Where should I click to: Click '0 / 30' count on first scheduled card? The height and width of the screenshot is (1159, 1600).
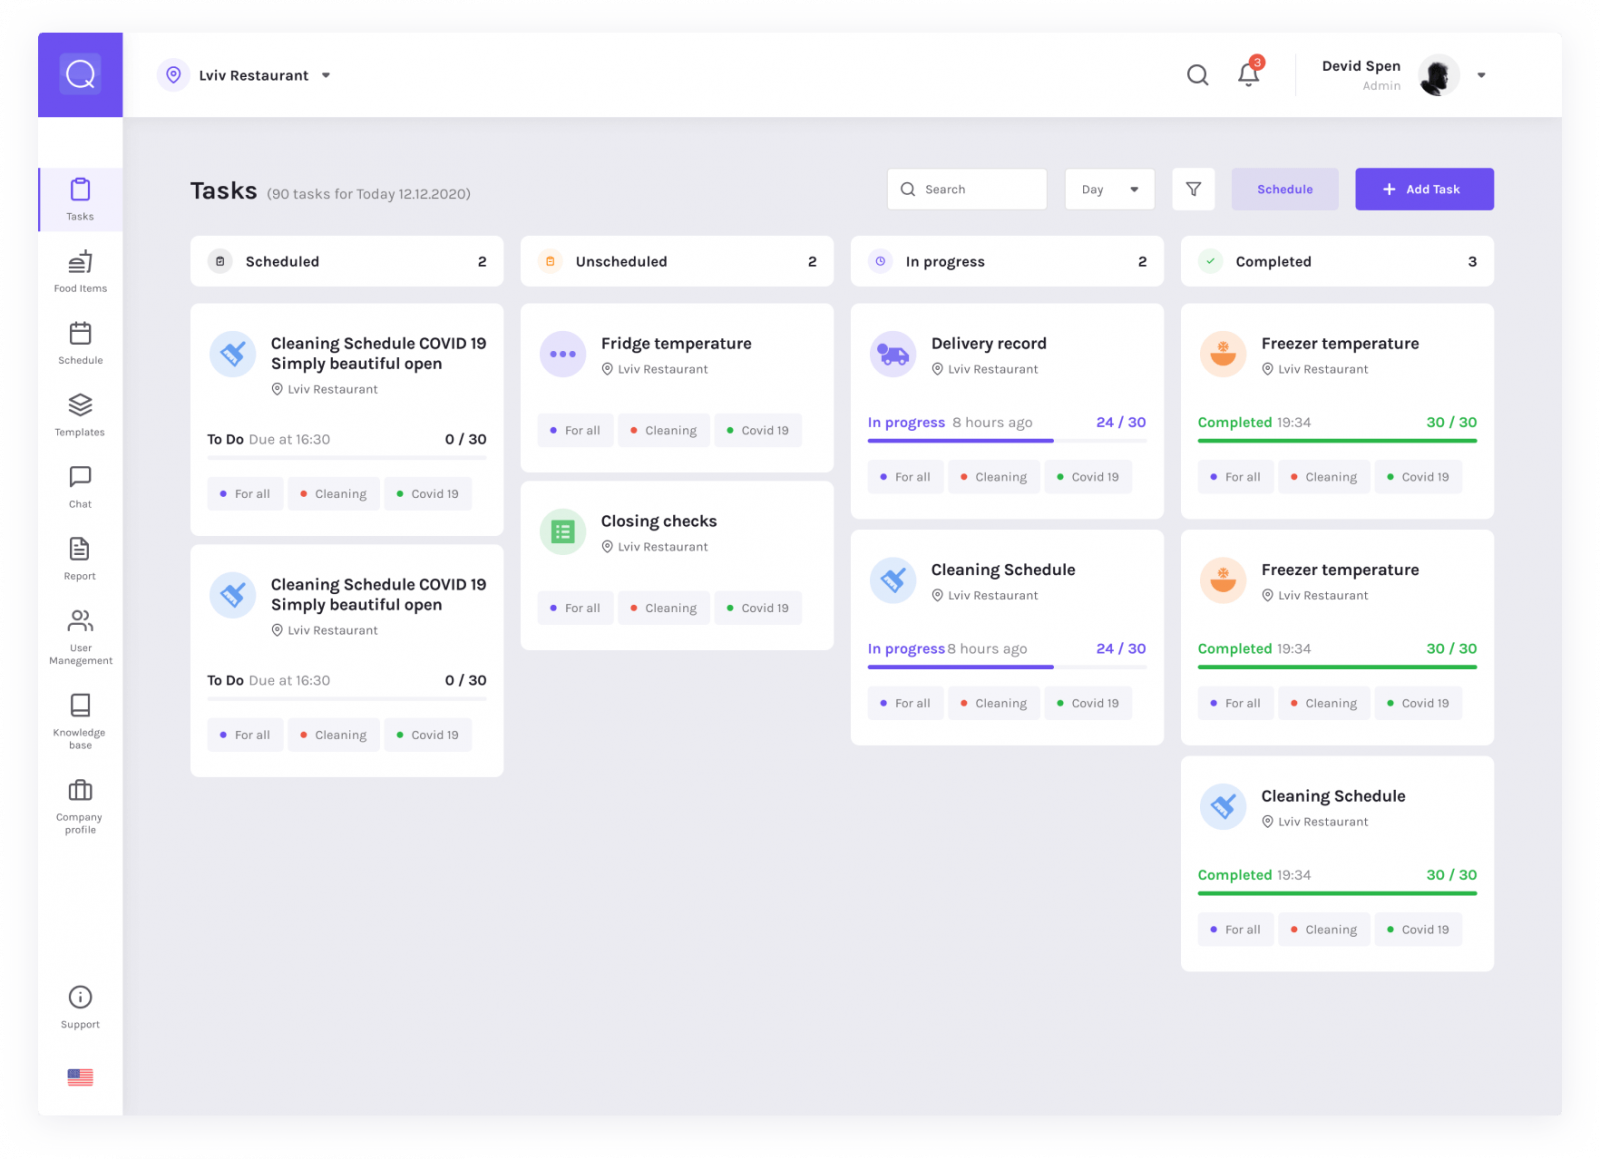(466, 439)
